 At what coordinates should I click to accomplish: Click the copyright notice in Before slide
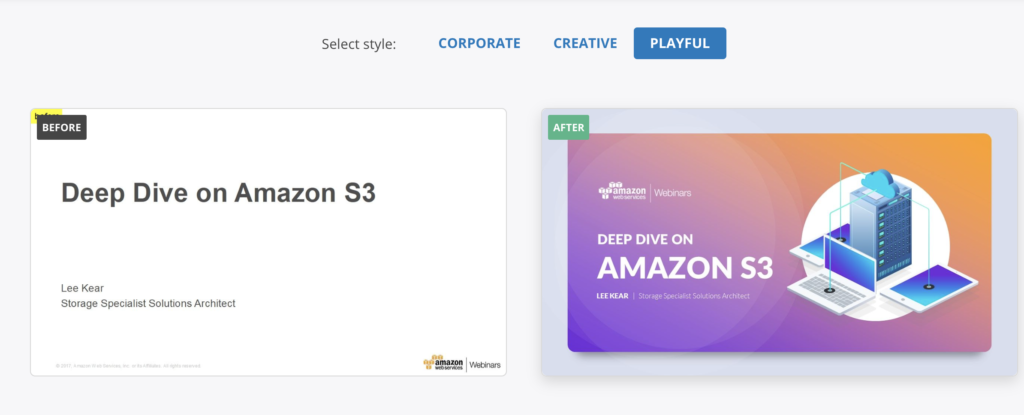click(x=129, y=366)
